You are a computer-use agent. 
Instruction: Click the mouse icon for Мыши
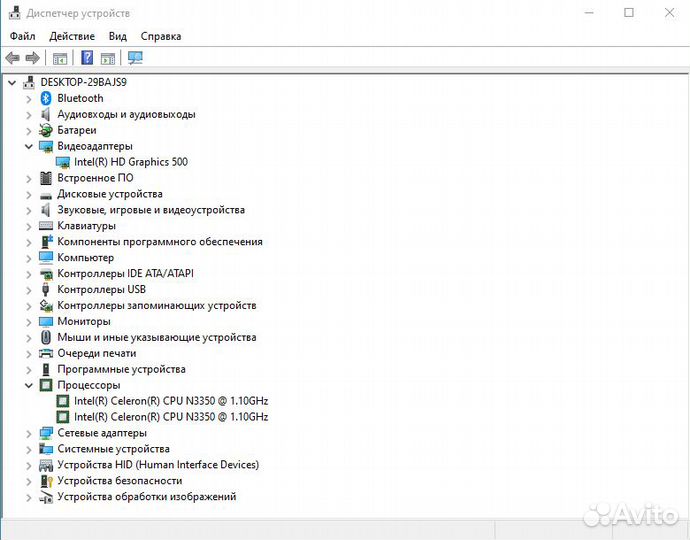click(46, 338)
